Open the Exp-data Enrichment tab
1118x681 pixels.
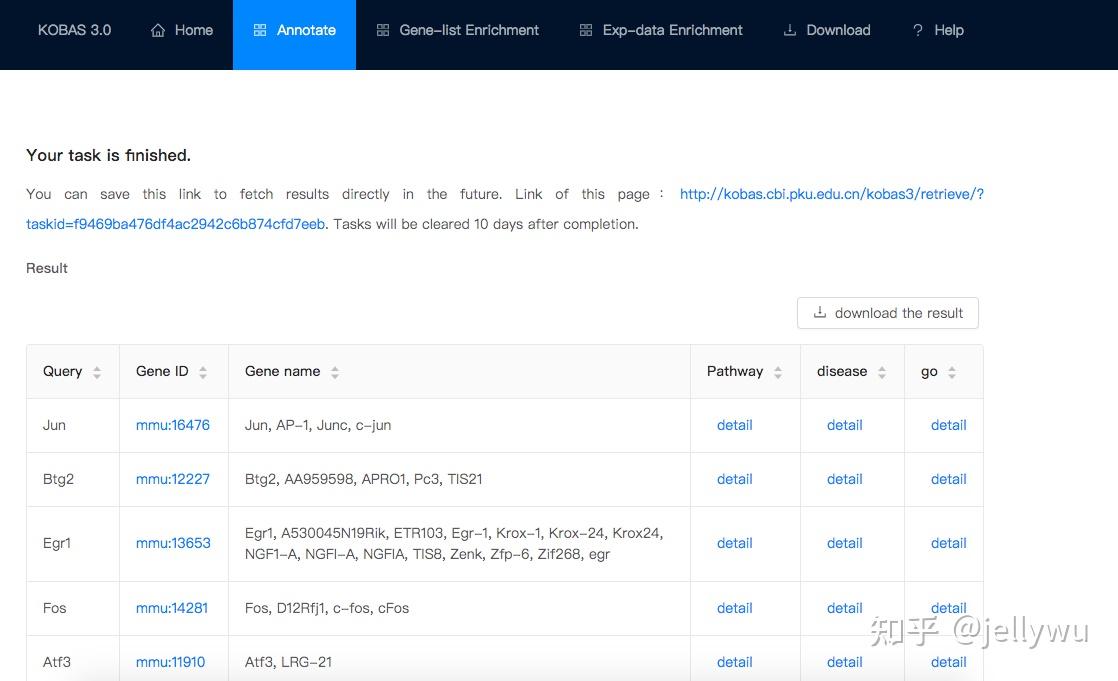pyautogui.click(x=672, y=31)
